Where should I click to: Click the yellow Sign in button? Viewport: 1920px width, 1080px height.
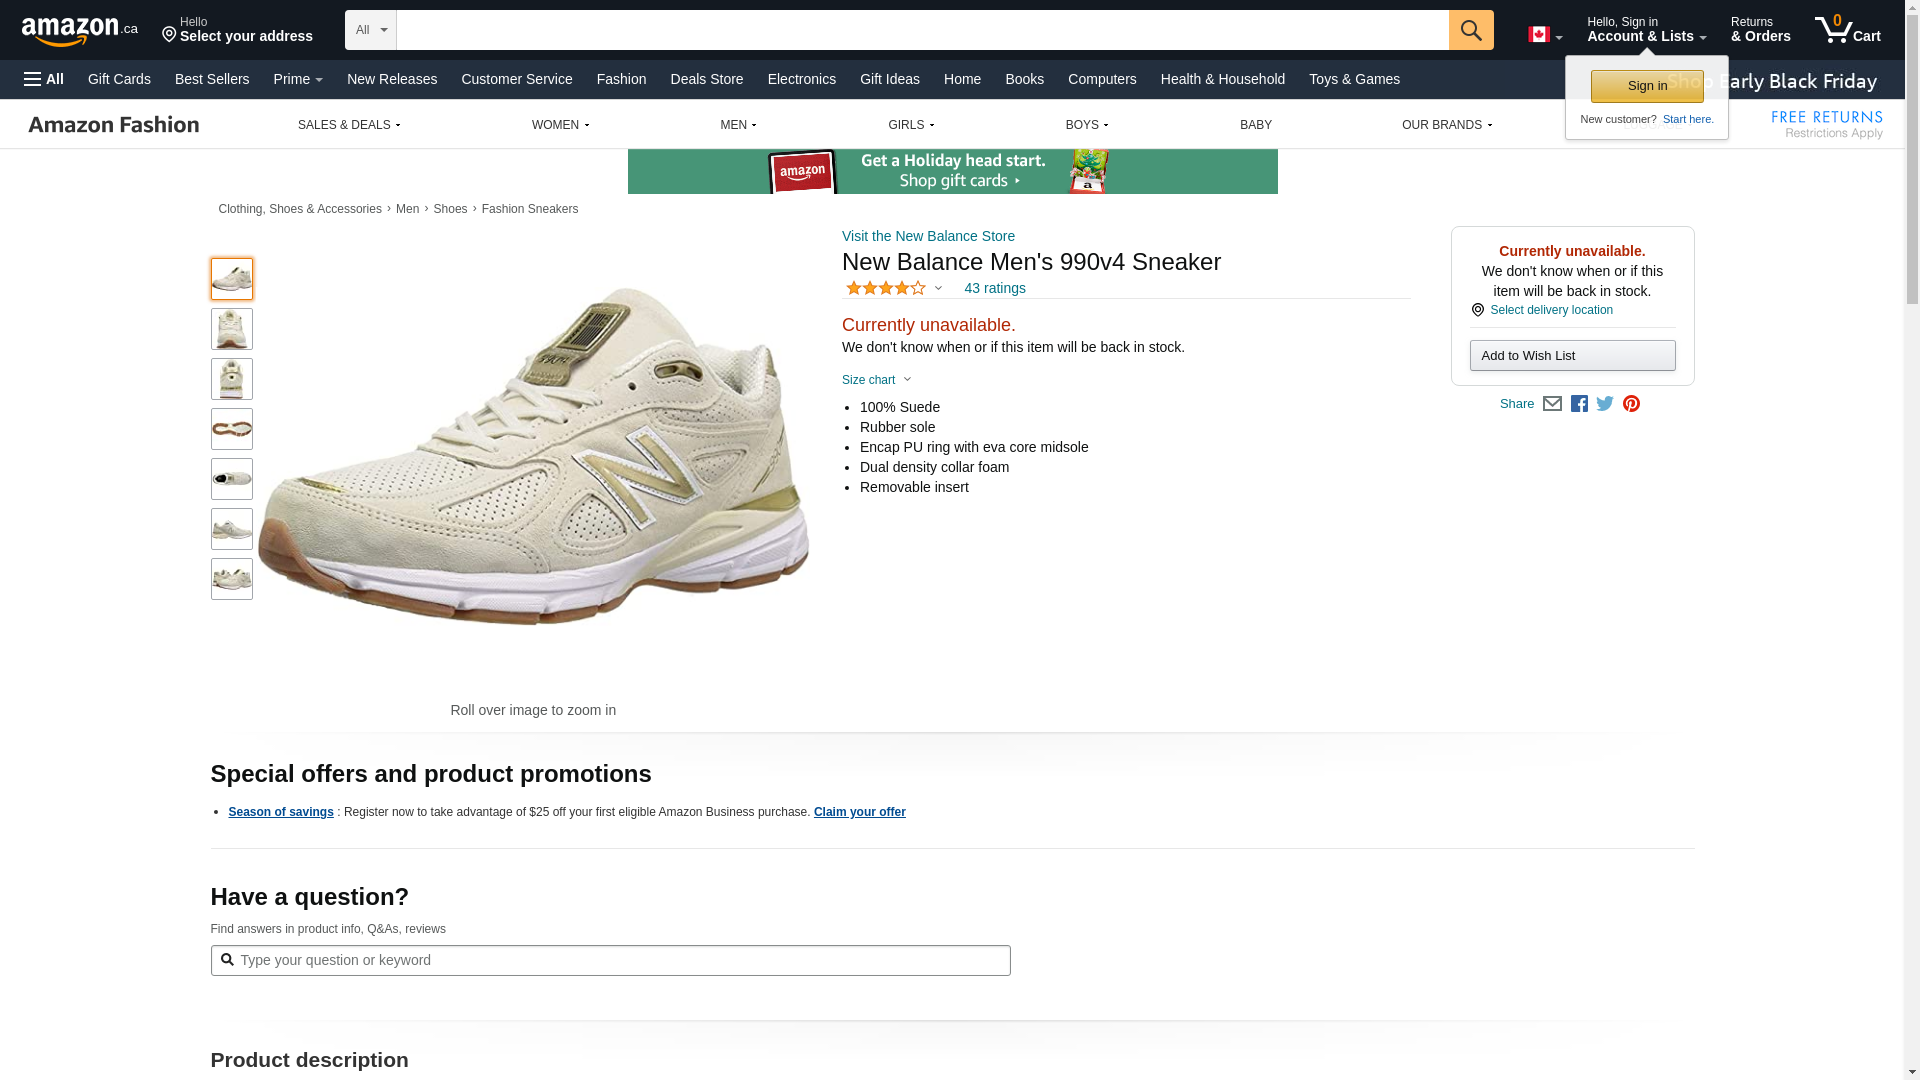[1646, 86]
